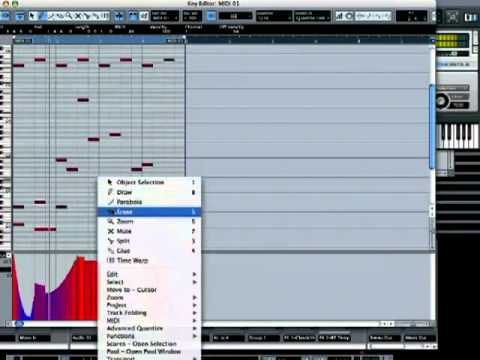The width and height of the screenshot is (480, 360).
Task: Expand the Advanced Quantize submenu
Action: coord(149,328)
